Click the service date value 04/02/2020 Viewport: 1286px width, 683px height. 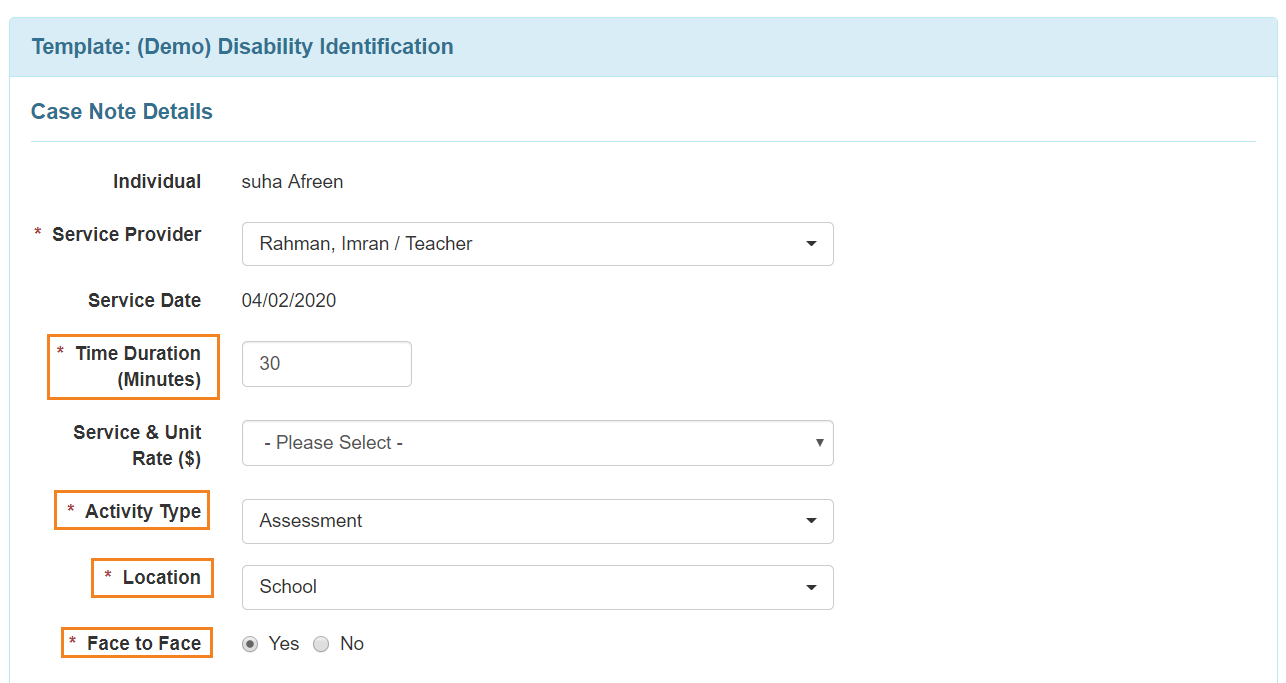click(289, 301)
